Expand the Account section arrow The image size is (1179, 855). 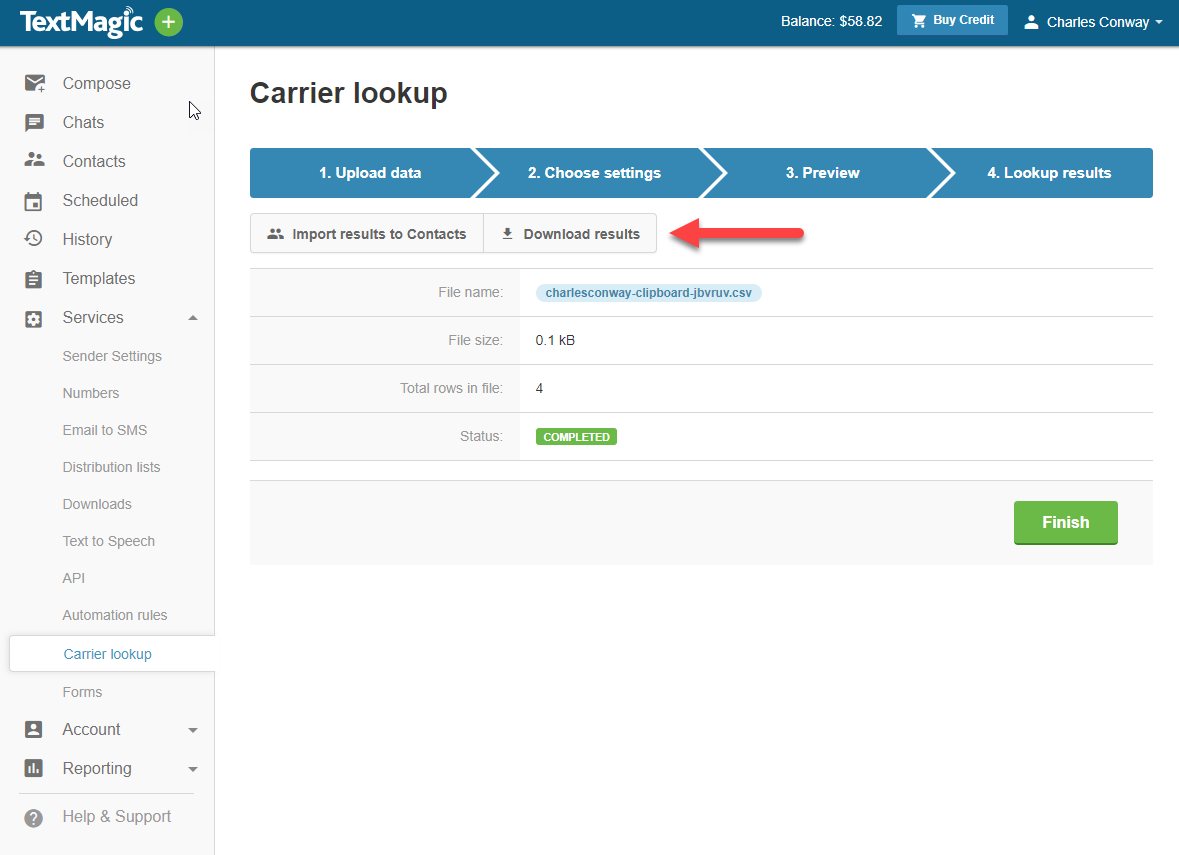[193, 730]
